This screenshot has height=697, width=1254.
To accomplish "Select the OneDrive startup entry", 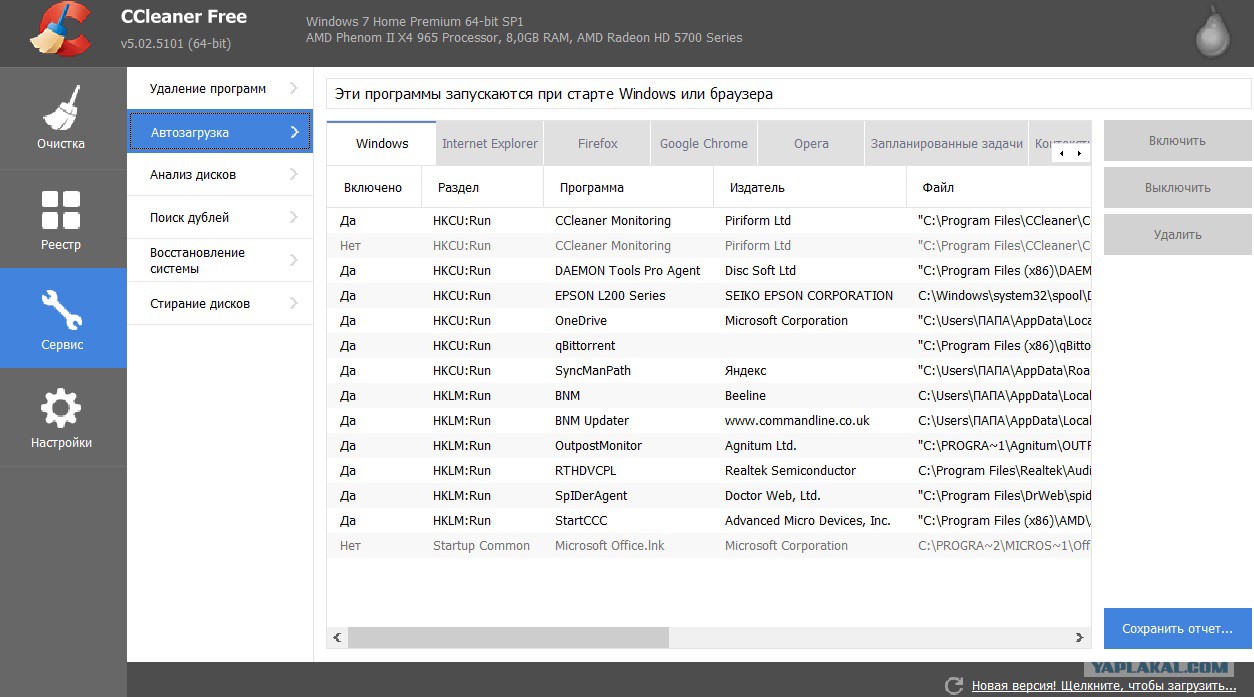I will 709,321.
